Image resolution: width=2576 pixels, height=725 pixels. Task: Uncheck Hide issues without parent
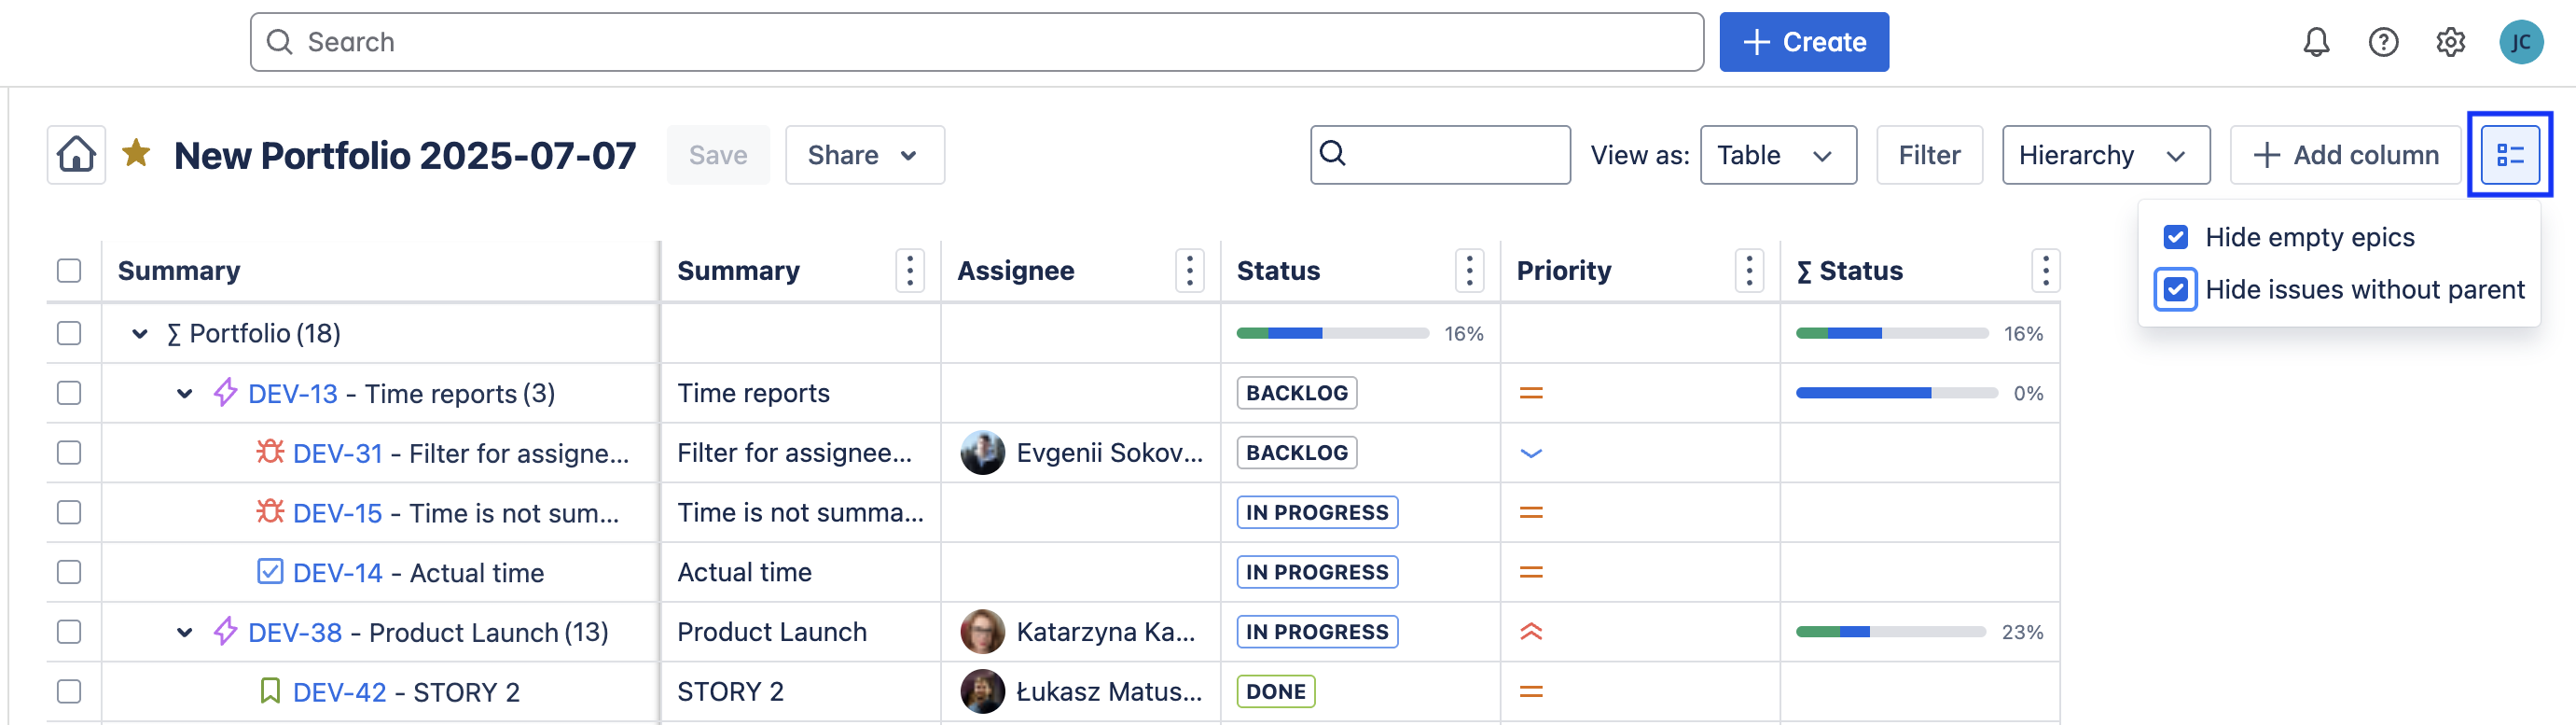point(2175,290)
